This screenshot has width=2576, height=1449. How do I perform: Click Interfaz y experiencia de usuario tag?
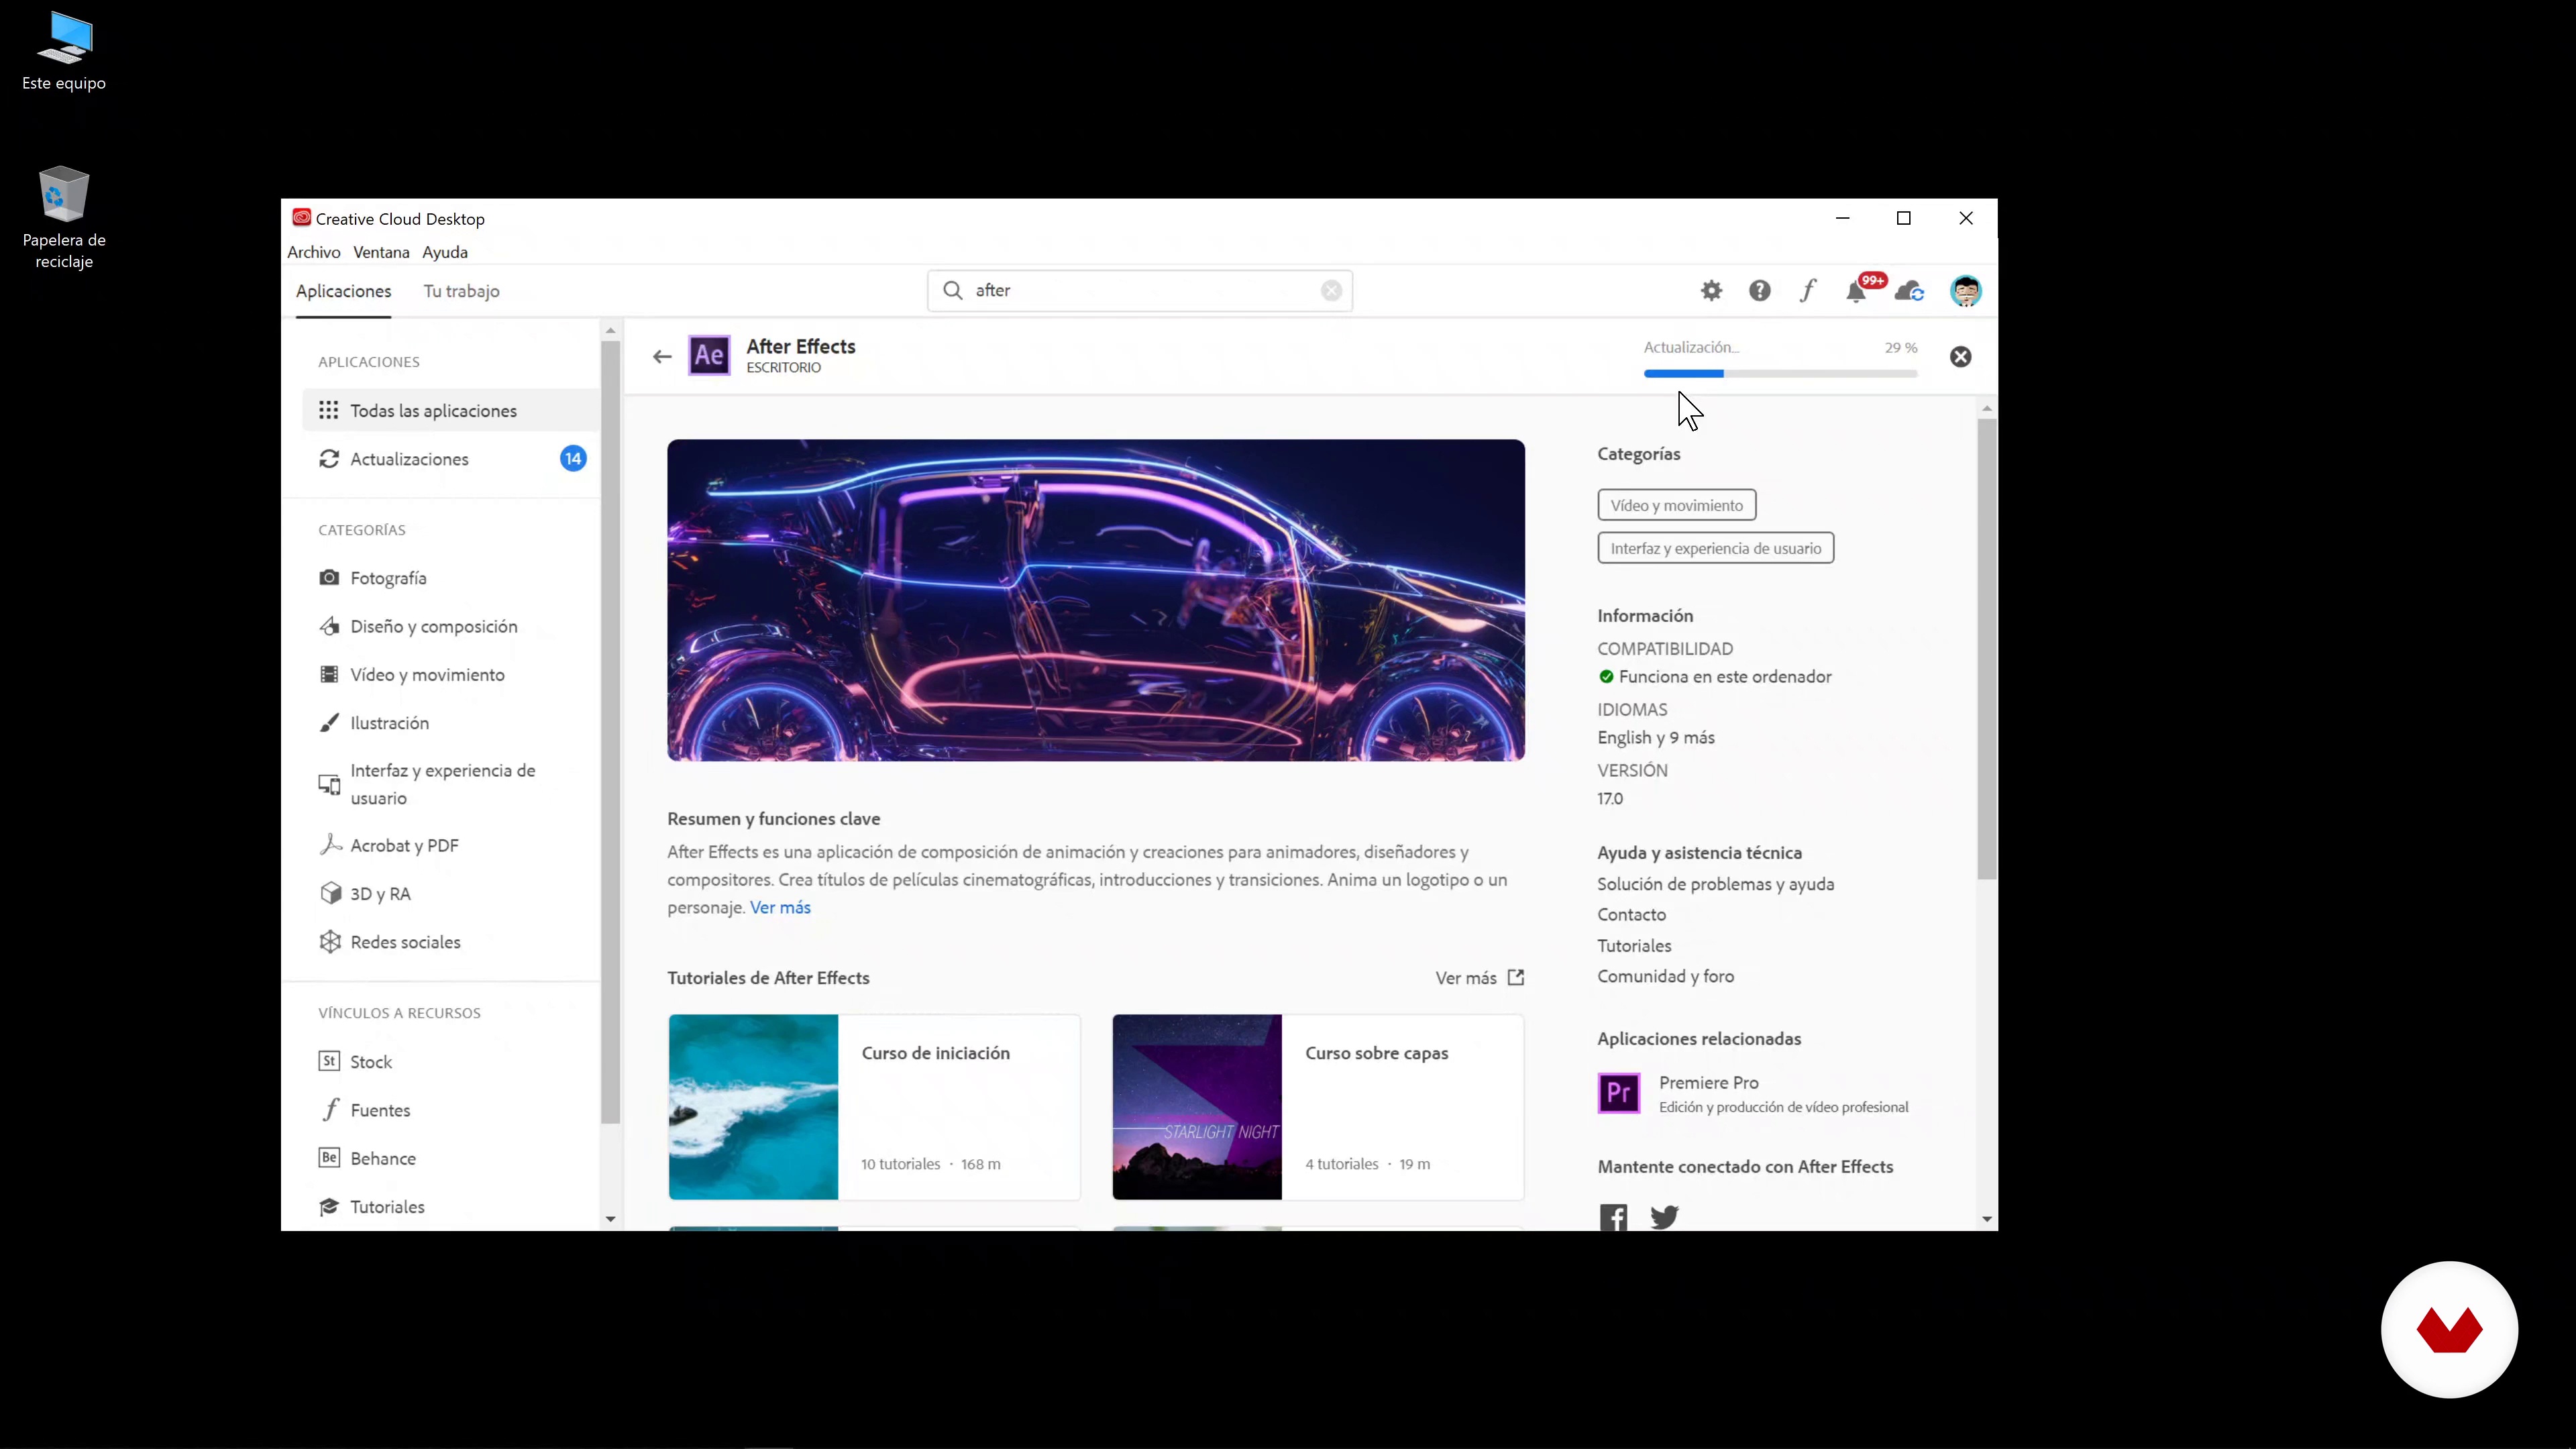pyautogui.click(x=1715, y=548)
